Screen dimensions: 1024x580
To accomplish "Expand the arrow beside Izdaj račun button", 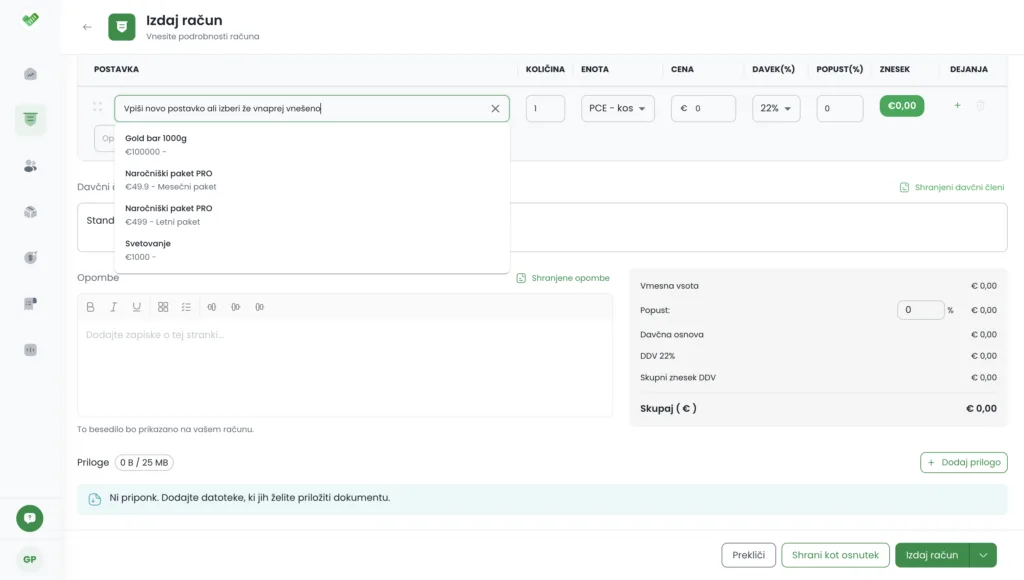I will tap(984, 555).
